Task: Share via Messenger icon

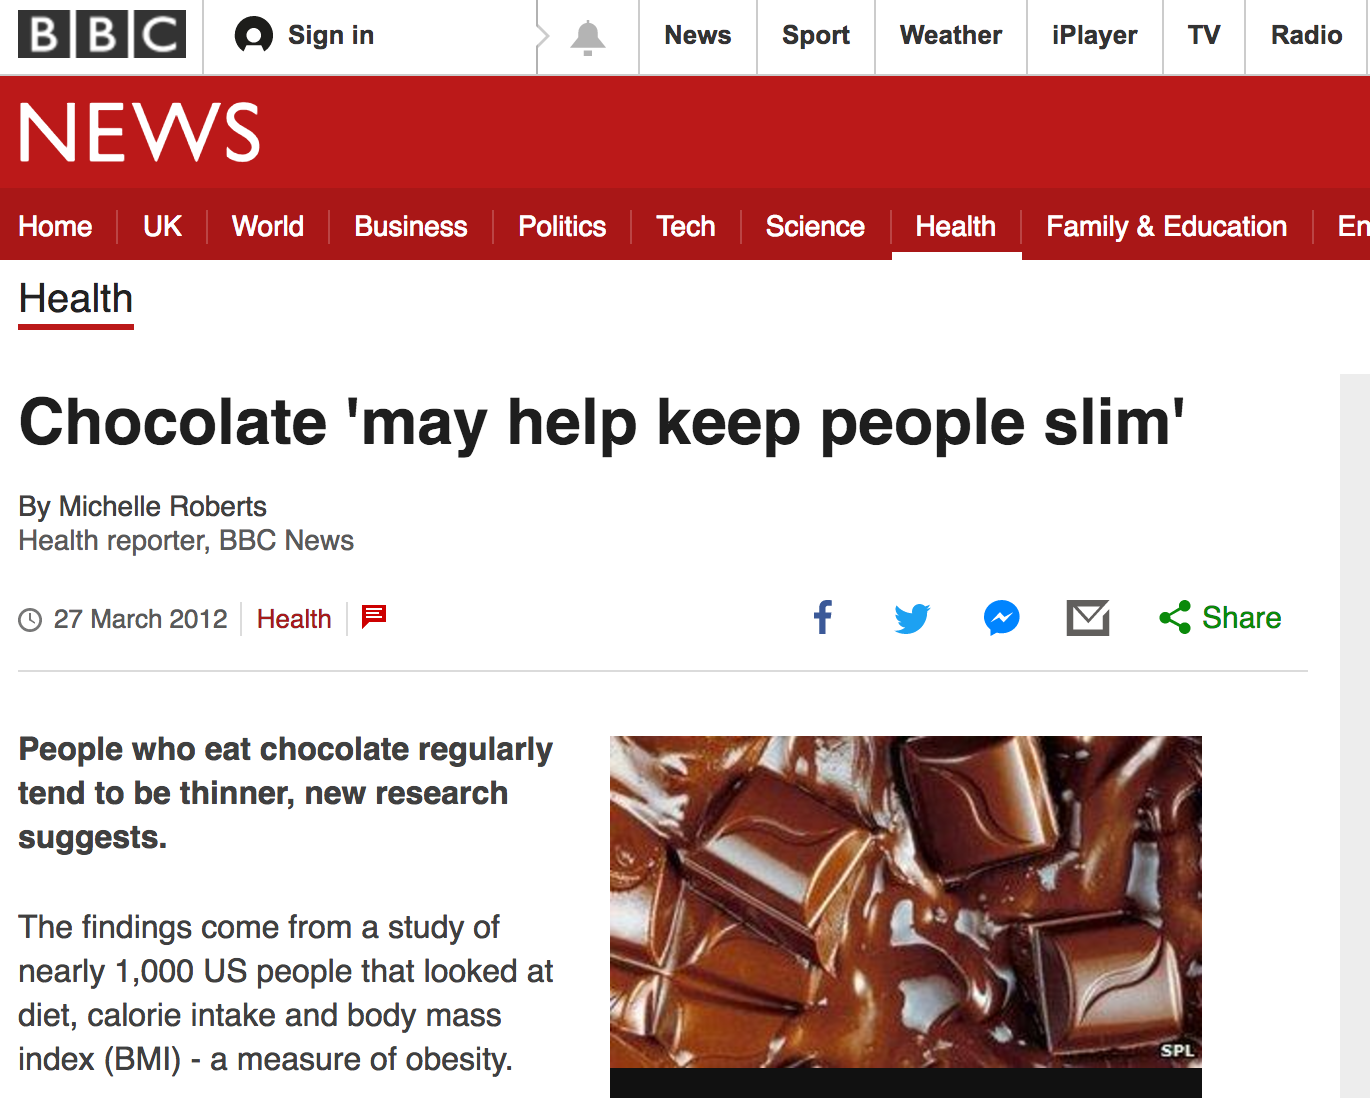Action: (1001, 618)
